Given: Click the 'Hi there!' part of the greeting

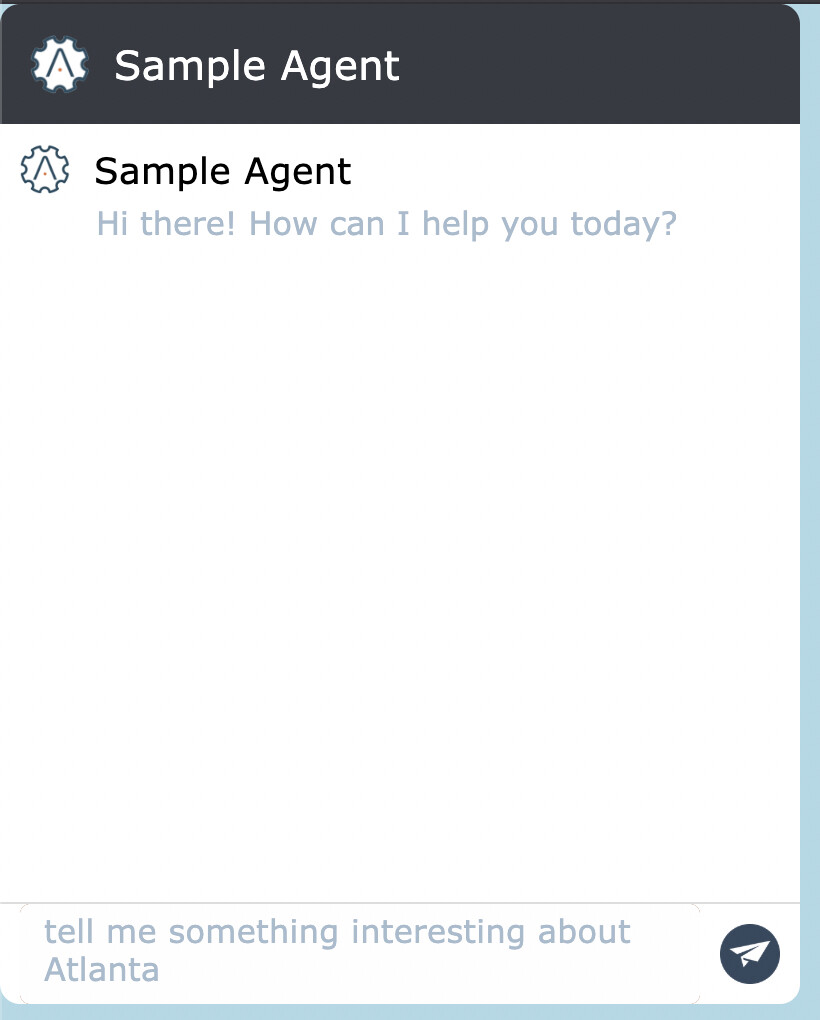Looking at the screenshot, I should [166, 224].
